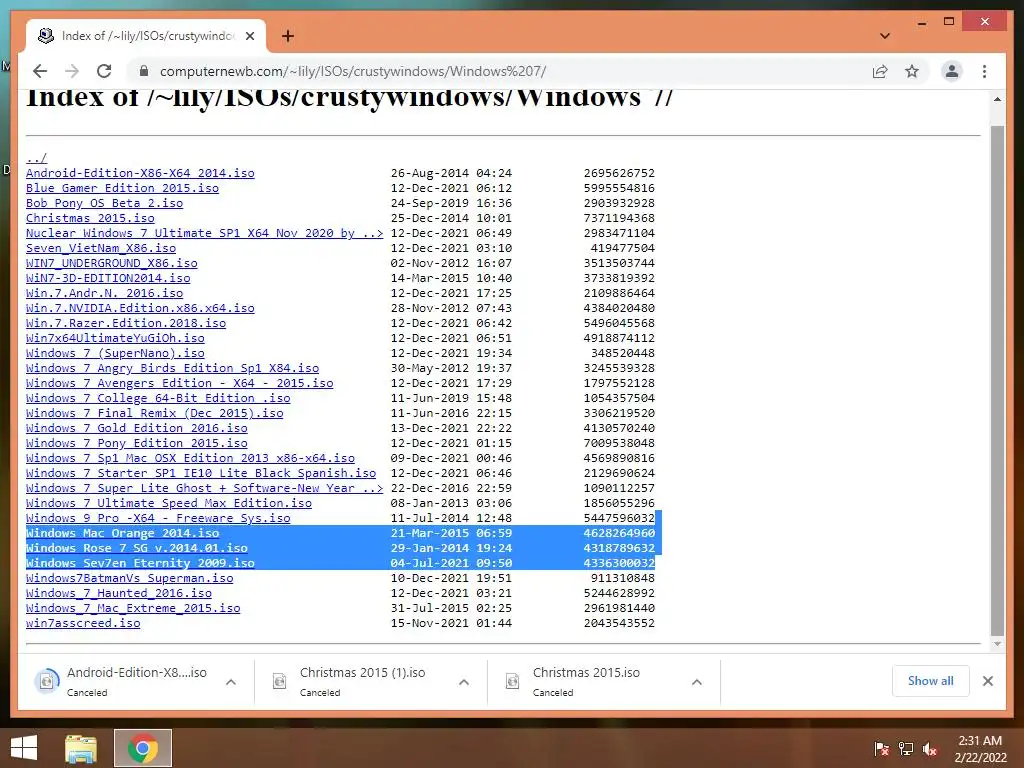Click Windows 7 Ultimate Speed Max Edition link
The height and width of the screenshot is (768, 1024).
point(168,504)
